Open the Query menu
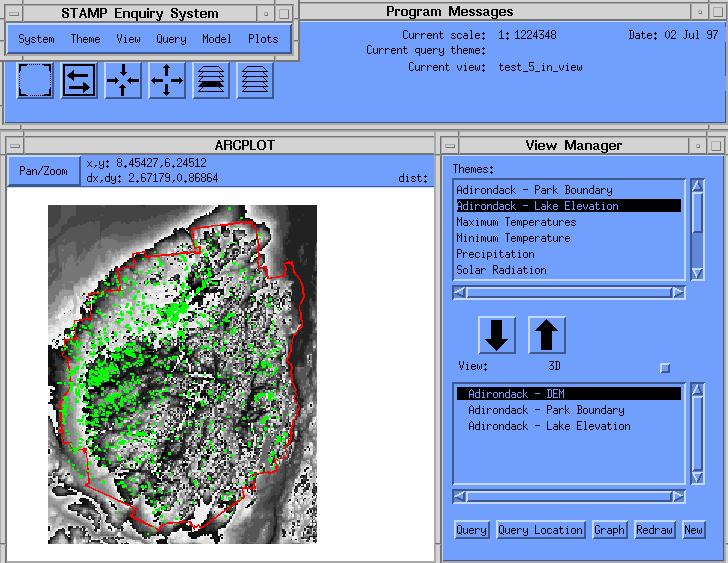The width and height of the screenshot is (728, 563). [171, 39]
